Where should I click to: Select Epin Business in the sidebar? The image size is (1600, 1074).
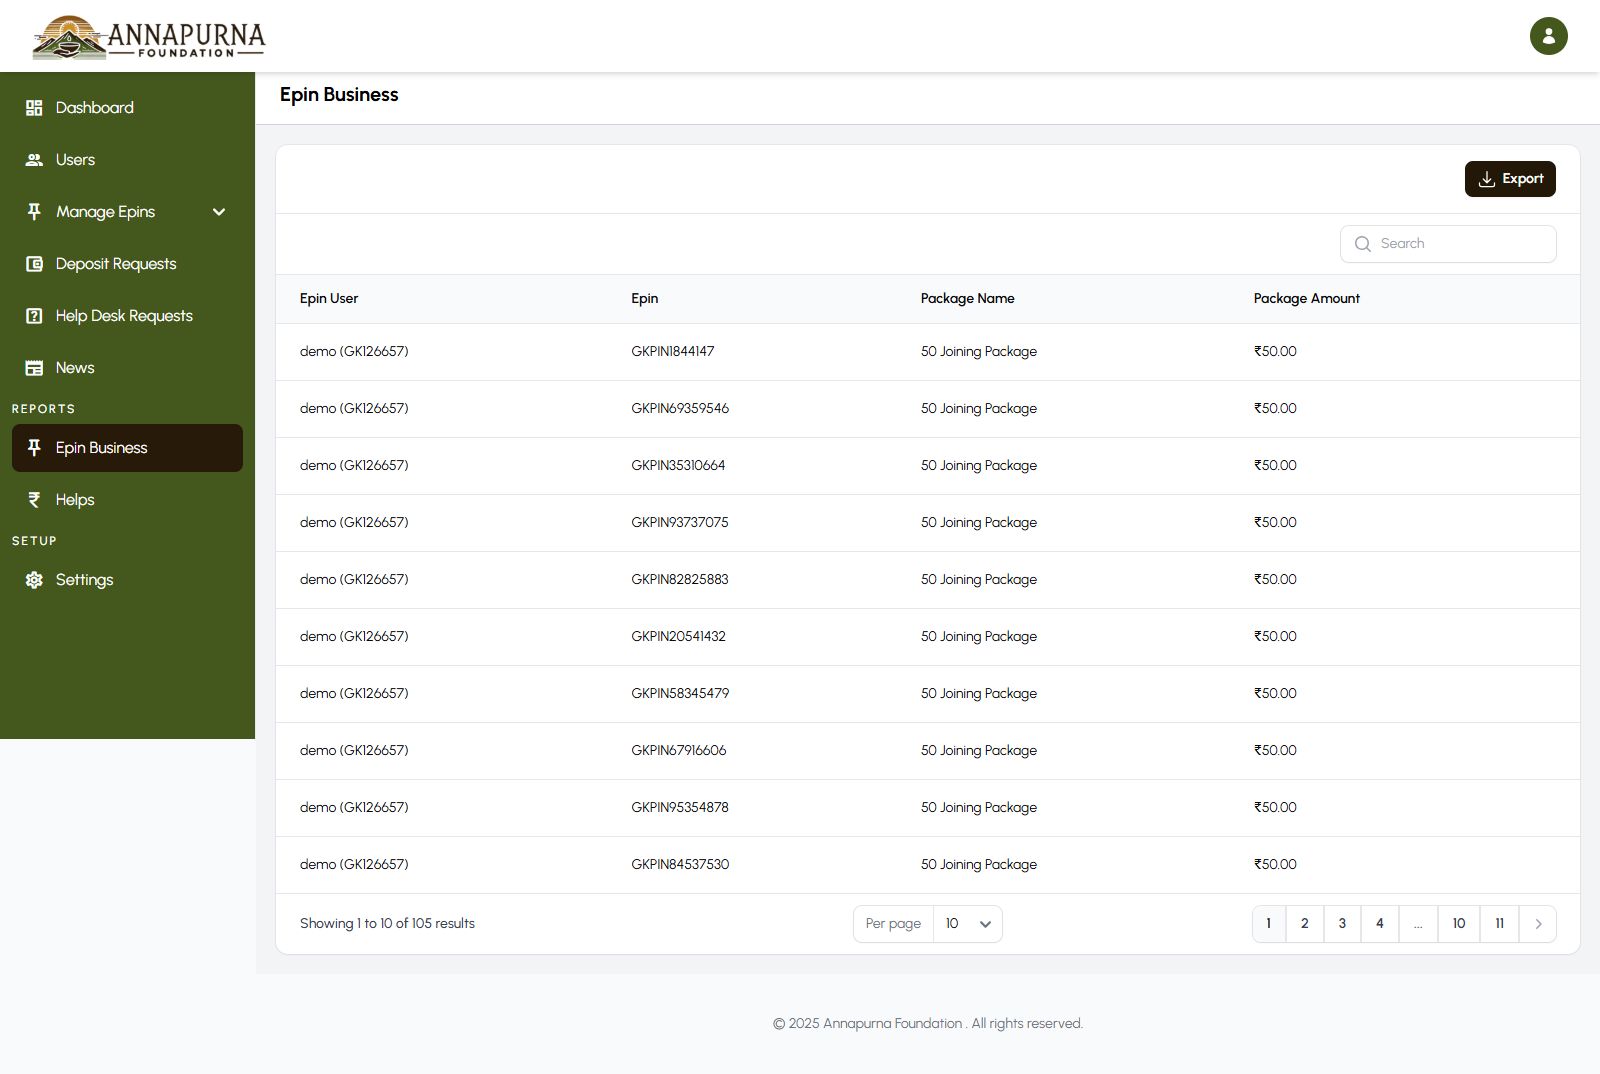tap(127, 448)
